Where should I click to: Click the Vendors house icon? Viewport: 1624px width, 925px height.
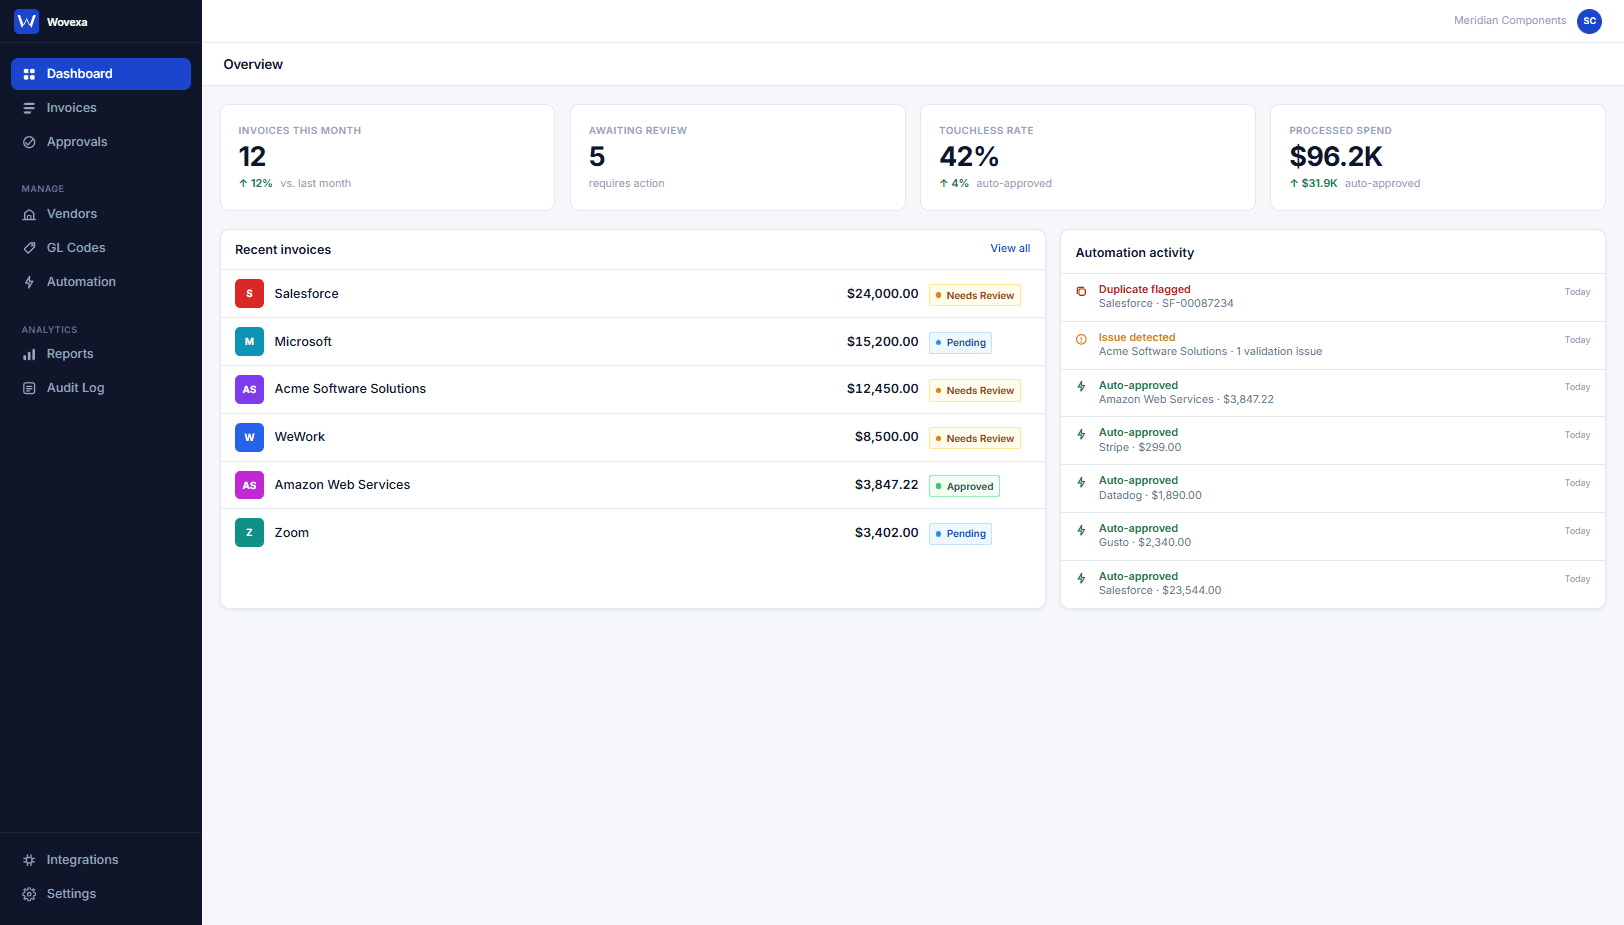click(x=30, y=213)
